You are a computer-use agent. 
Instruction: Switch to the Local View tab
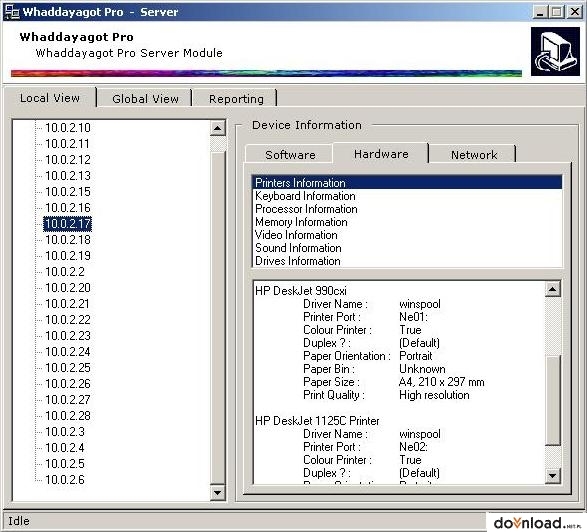(x=50, y=98)
